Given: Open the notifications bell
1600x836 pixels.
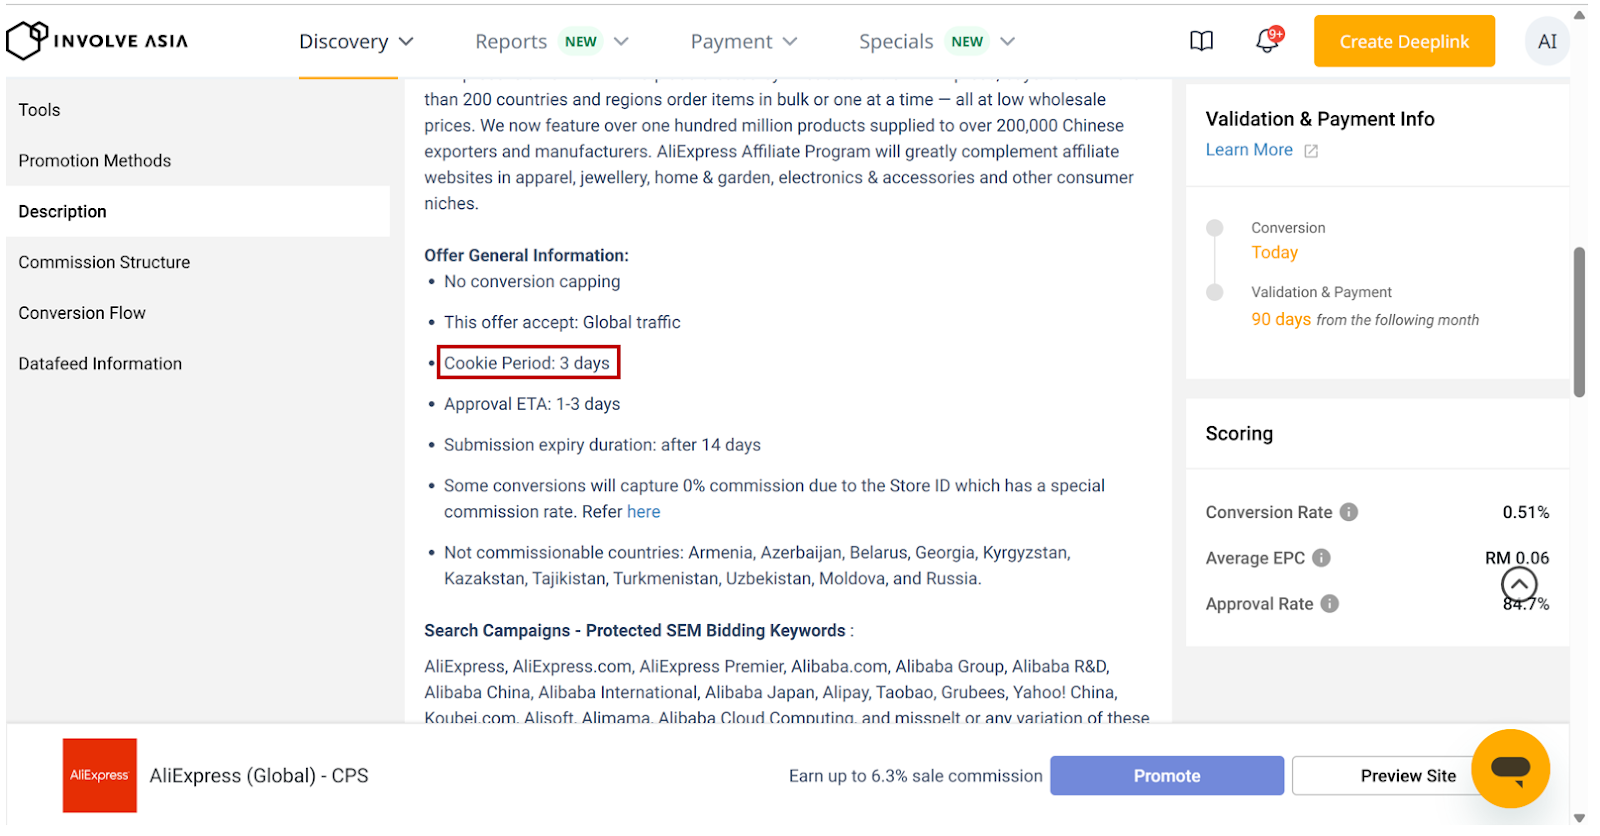Looking at the screenshot, I should tap(1268, 40).
